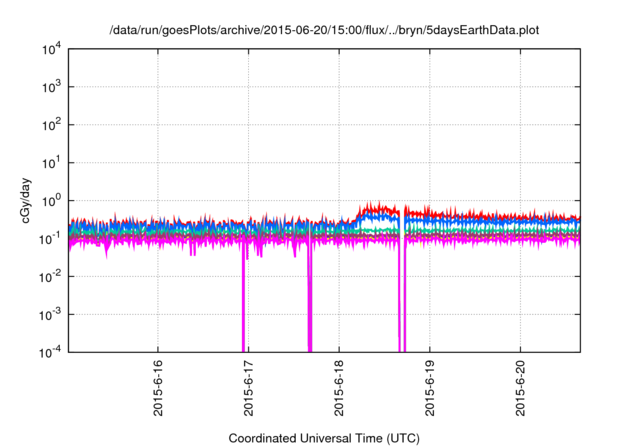Select the cGy/day y-axis label
Viewport: 640px width, 448px height.
click(26, 200)
